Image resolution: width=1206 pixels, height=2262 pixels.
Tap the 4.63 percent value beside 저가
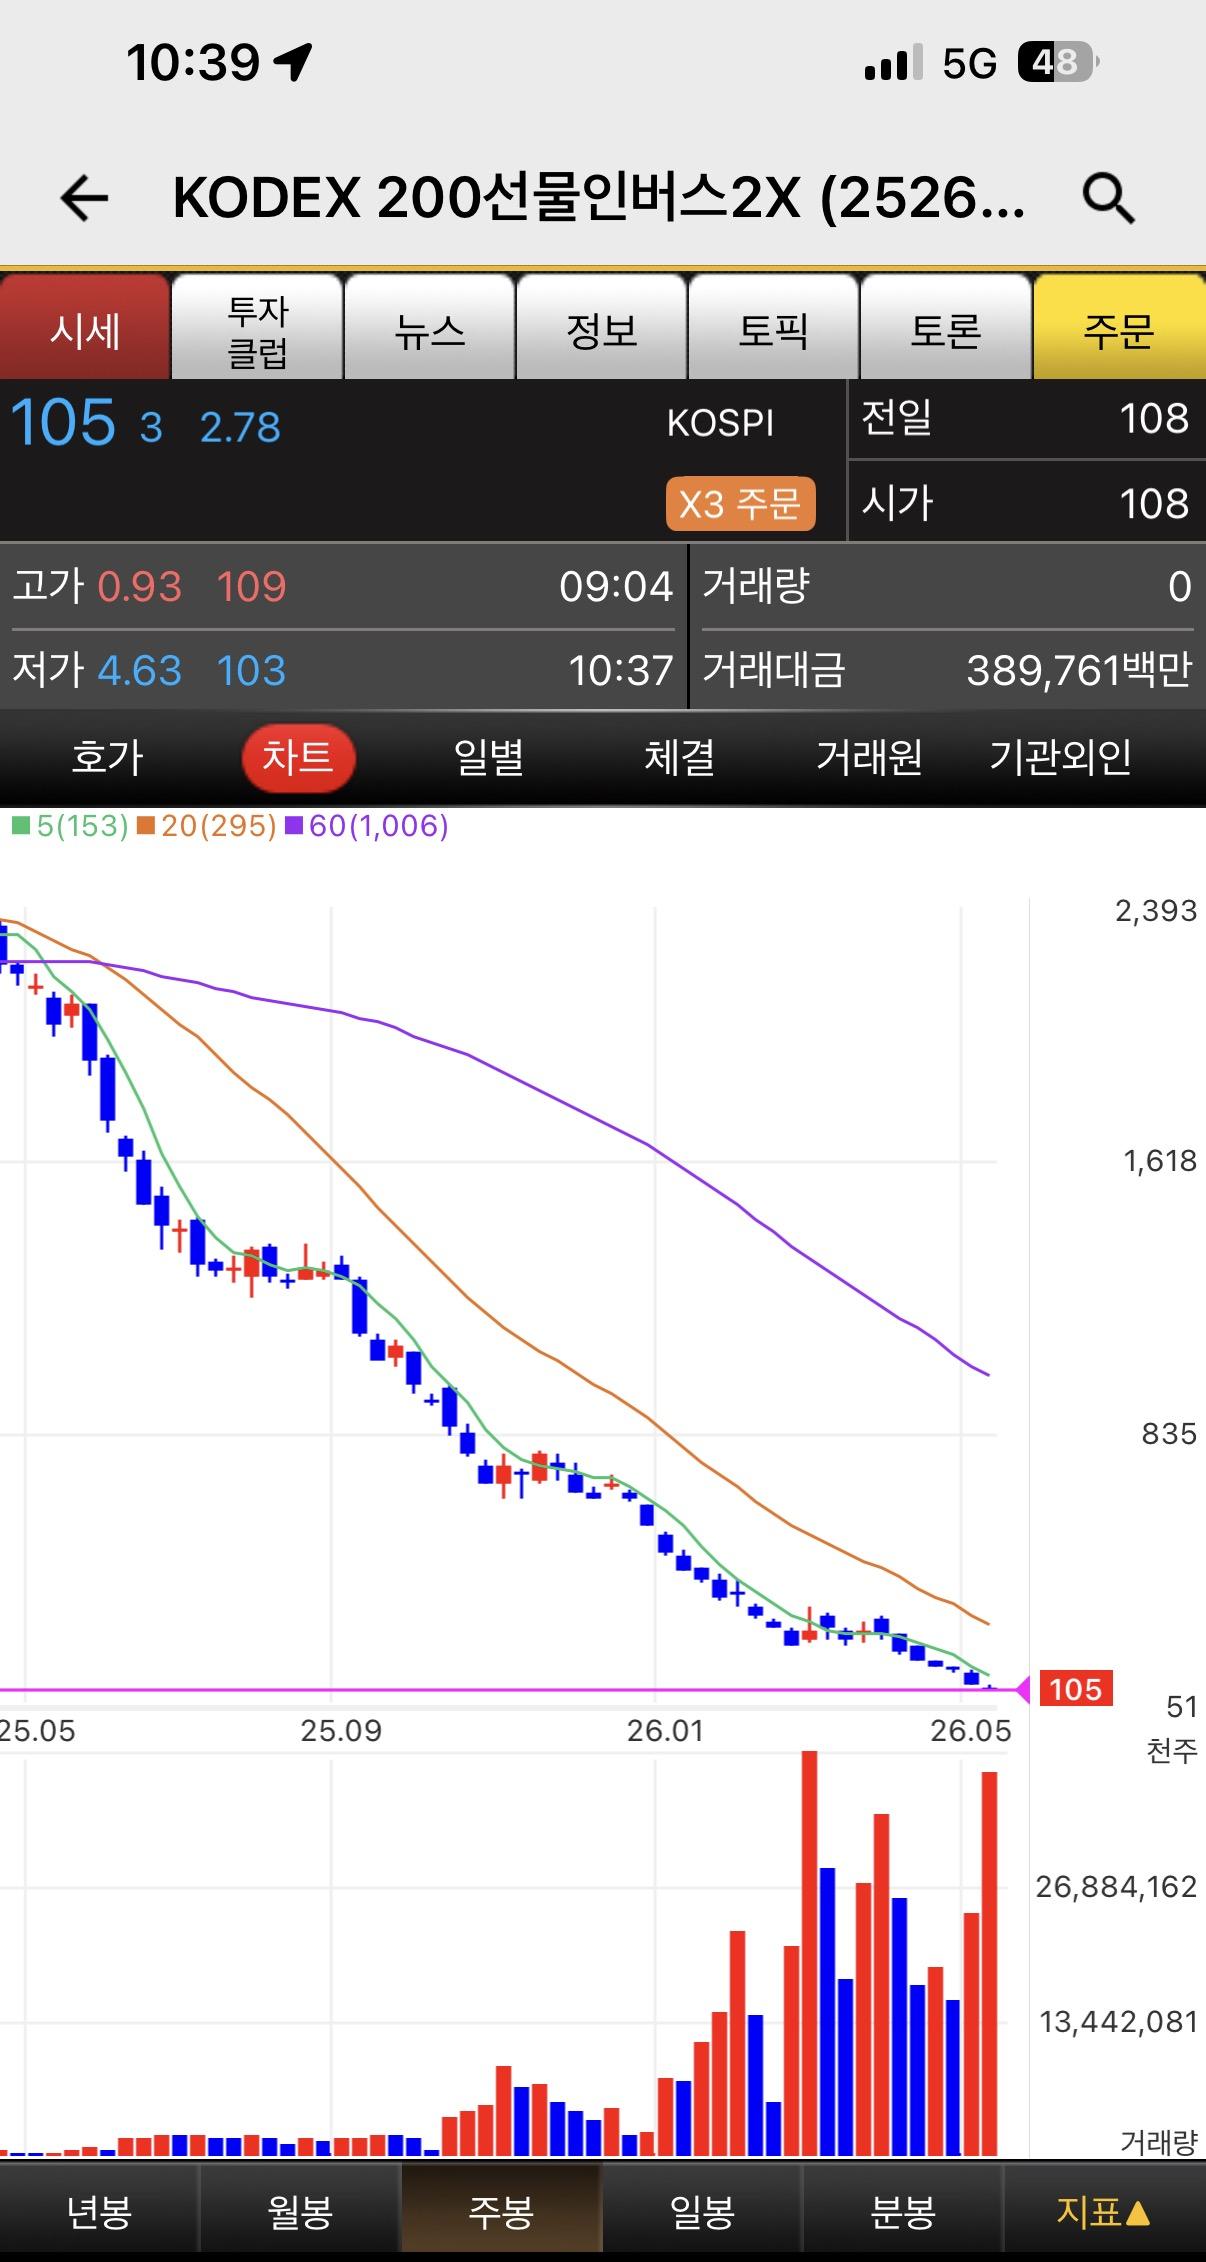(139, 670)
